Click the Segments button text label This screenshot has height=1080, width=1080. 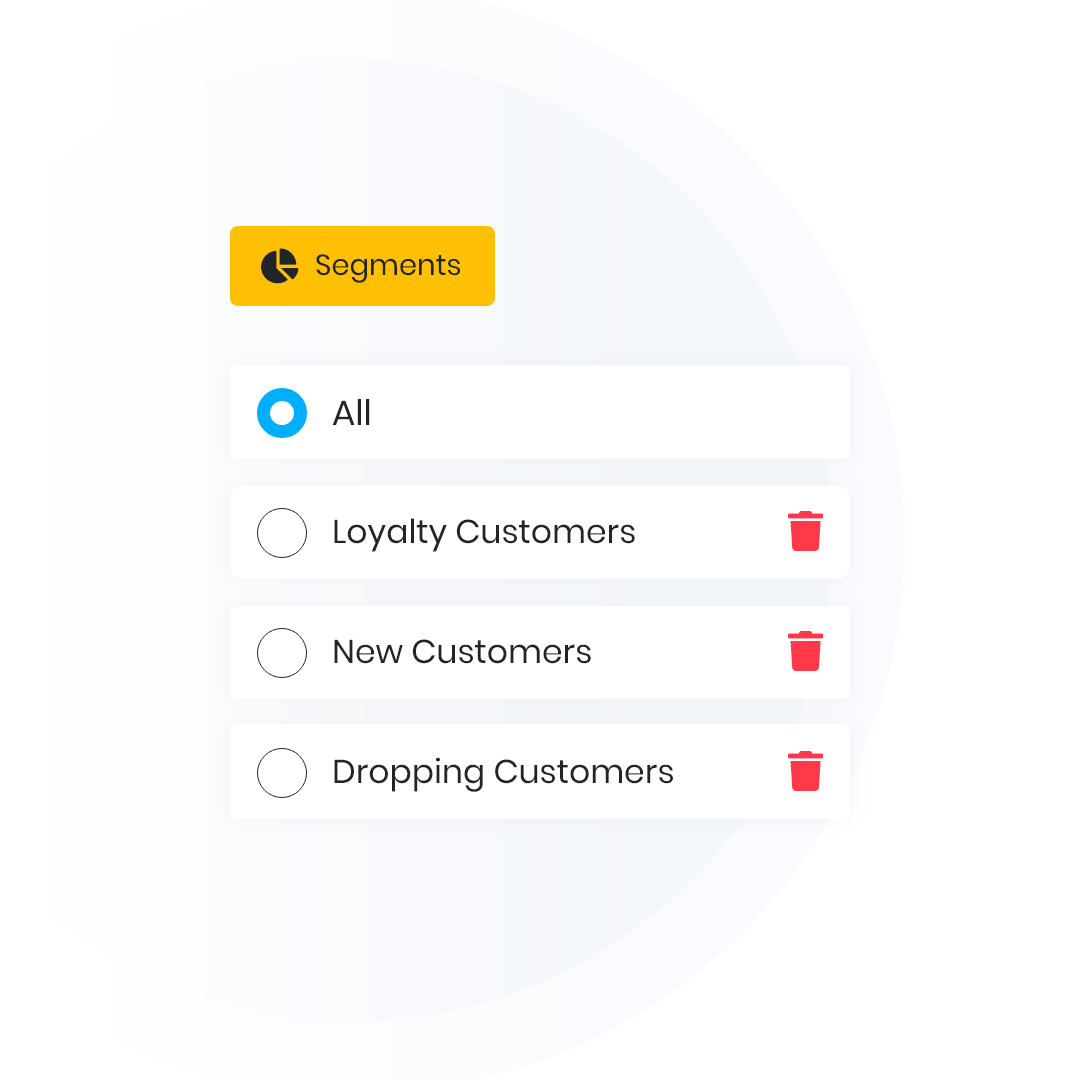(388, 266)
